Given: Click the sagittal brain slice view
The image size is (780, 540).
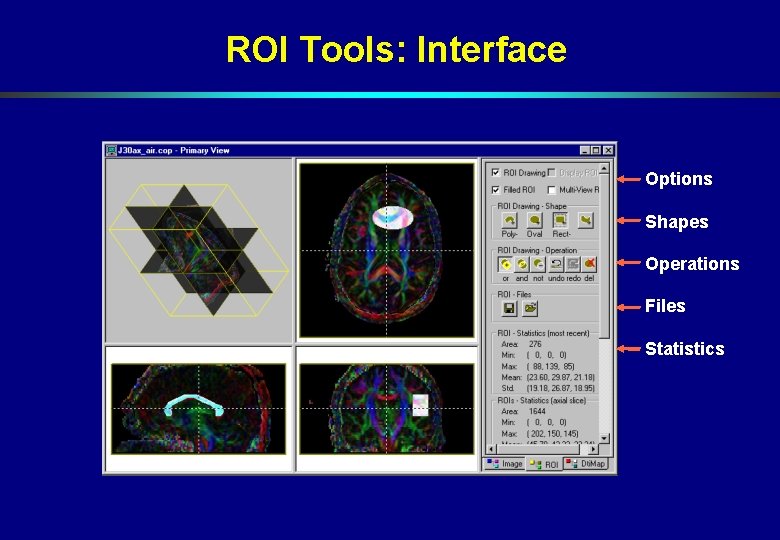Looking at the screenshot, I should click(198, 408).
